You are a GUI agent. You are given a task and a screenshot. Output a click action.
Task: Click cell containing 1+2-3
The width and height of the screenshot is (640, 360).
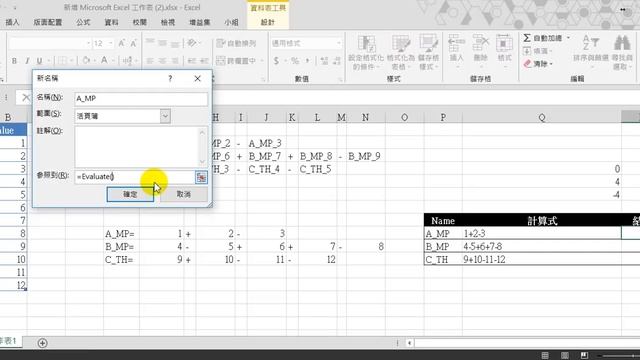[542, 233]
